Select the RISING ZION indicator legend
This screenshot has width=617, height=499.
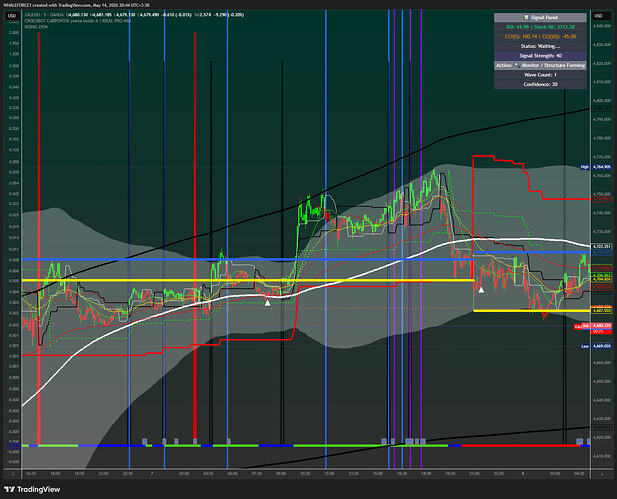pos(36,27)
